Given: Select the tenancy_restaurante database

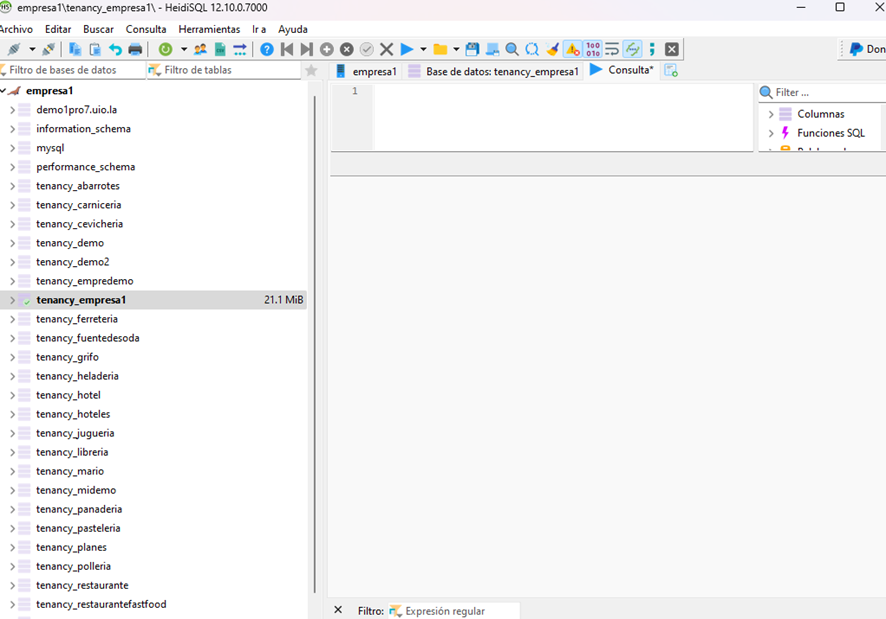Looking at the screenshot, I should (82, 585).
